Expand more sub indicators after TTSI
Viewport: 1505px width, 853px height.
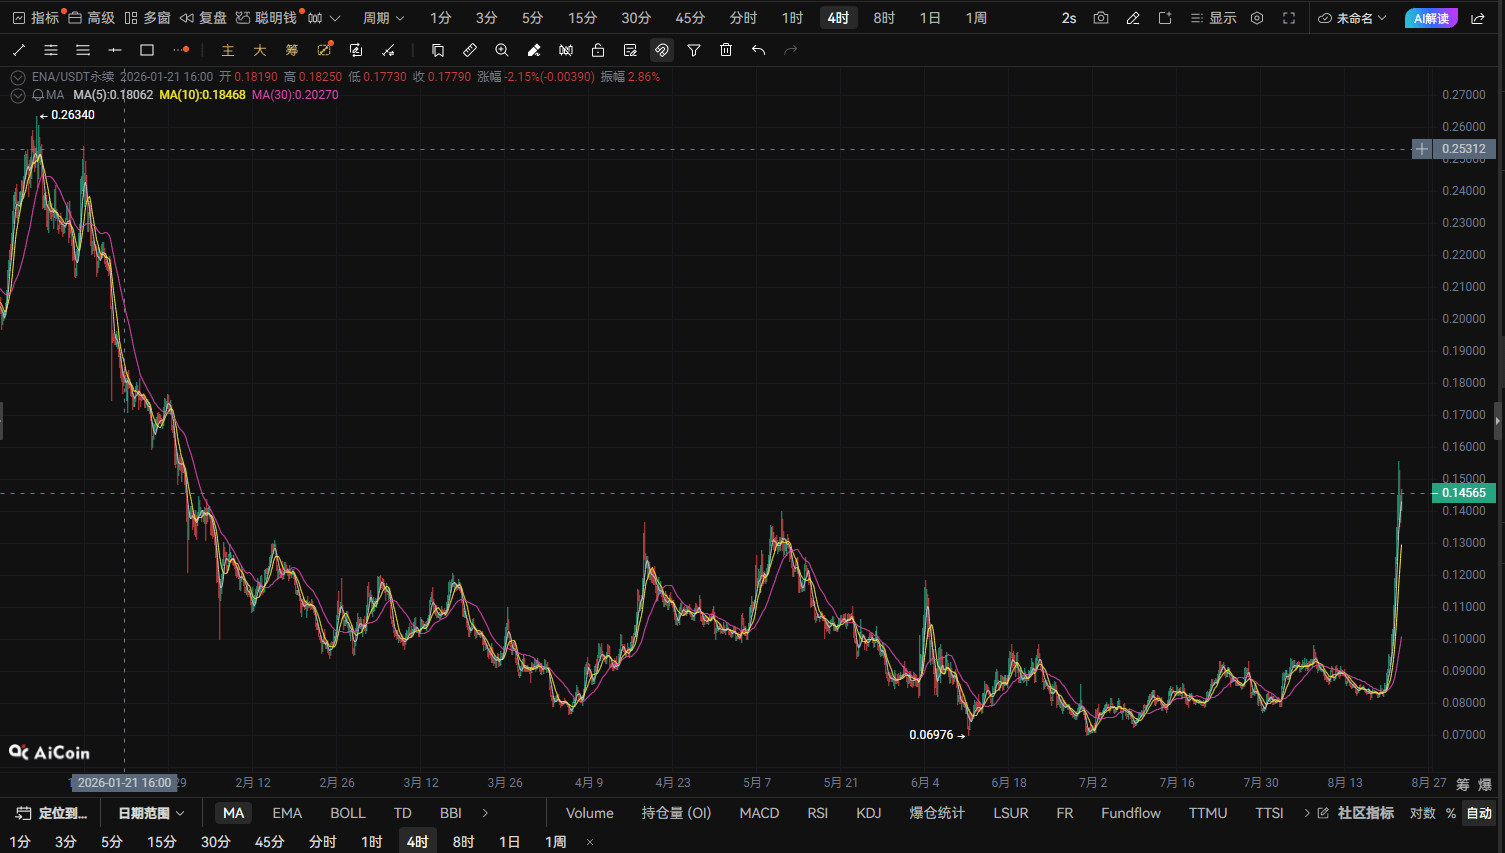(x=1307, y=813)
